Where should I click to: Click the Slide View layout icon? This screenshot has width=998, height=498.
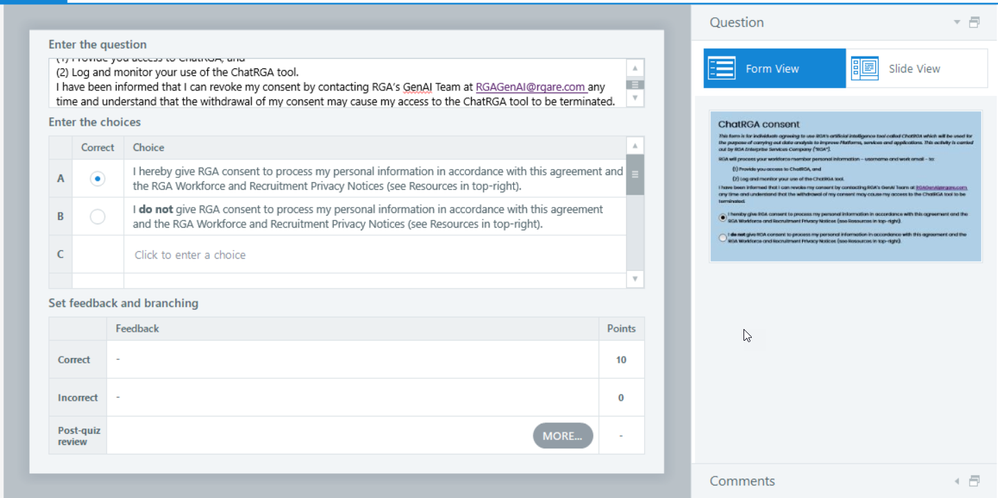(x=864, y=68)
